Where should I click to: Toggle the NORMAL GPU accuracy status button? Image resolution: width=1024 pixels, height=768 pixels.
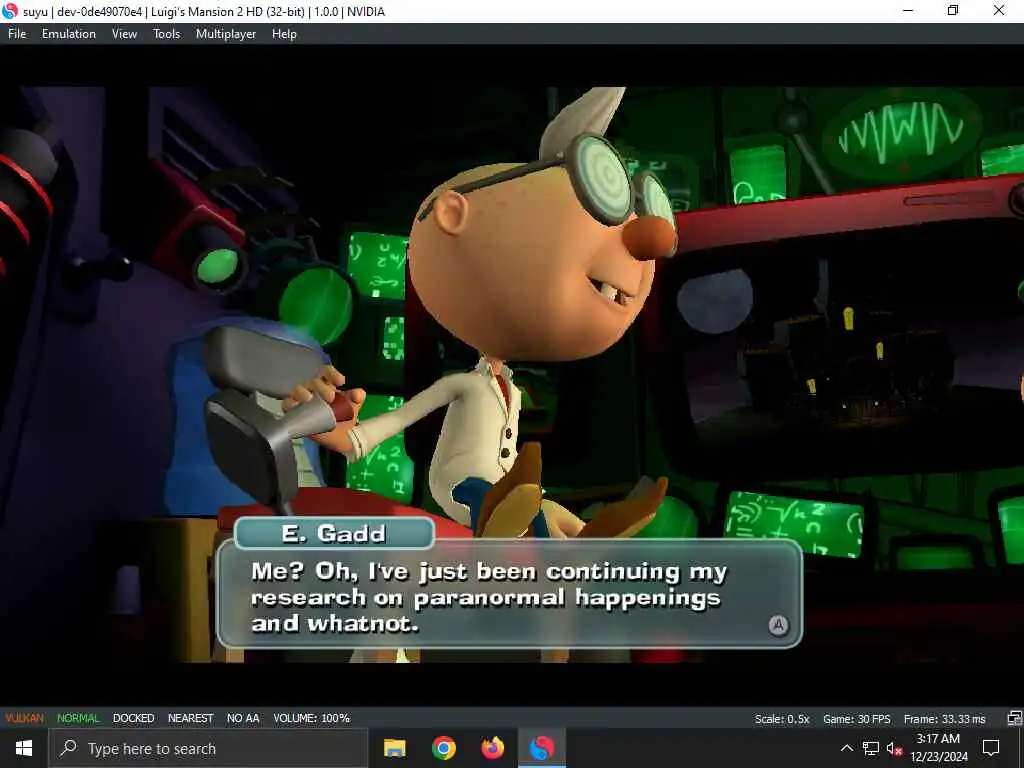[78, 718]
